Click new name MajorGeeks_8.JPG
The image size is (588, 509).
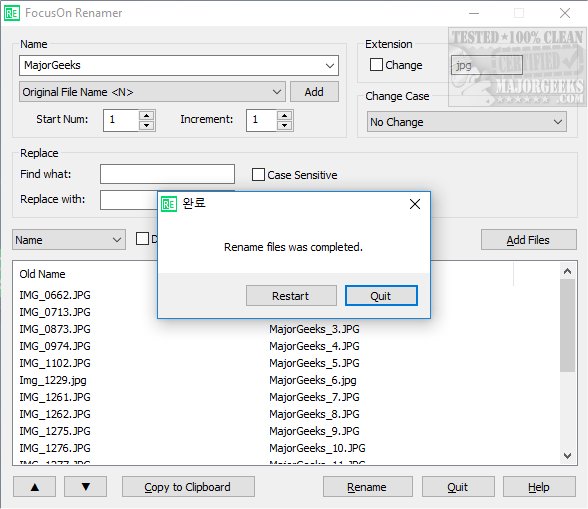click(314, 414)
